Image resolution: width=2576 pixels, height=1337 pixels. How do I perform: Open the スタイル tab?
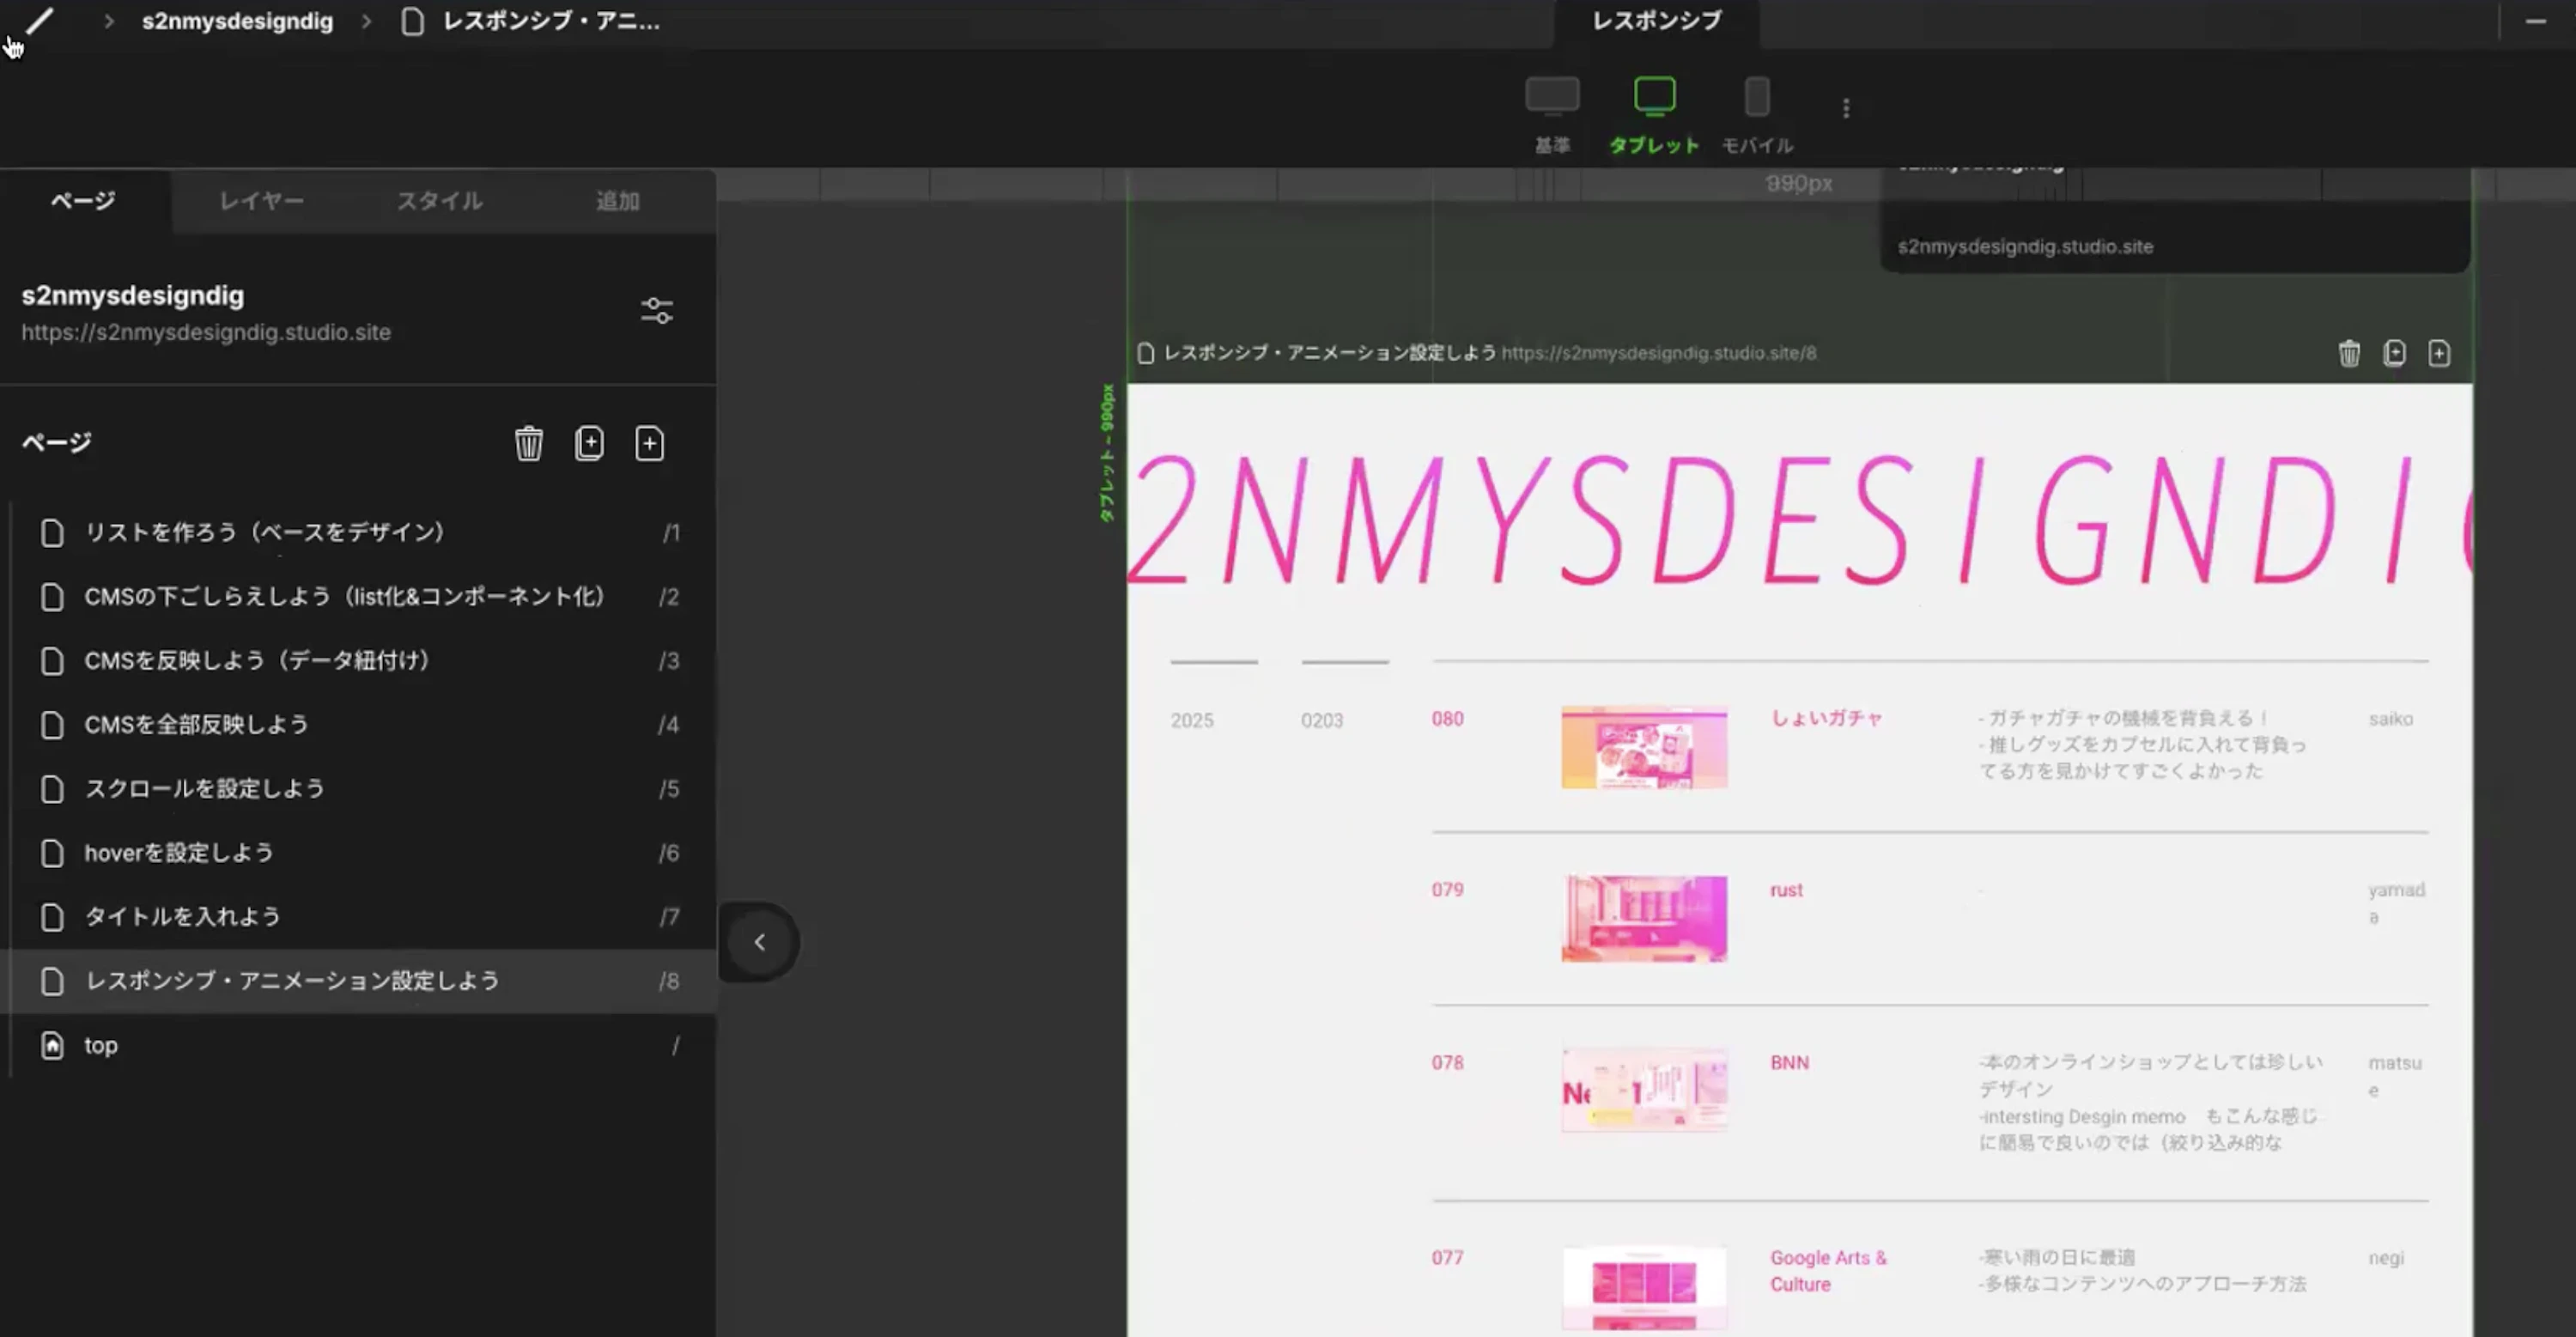click(439, 201)
